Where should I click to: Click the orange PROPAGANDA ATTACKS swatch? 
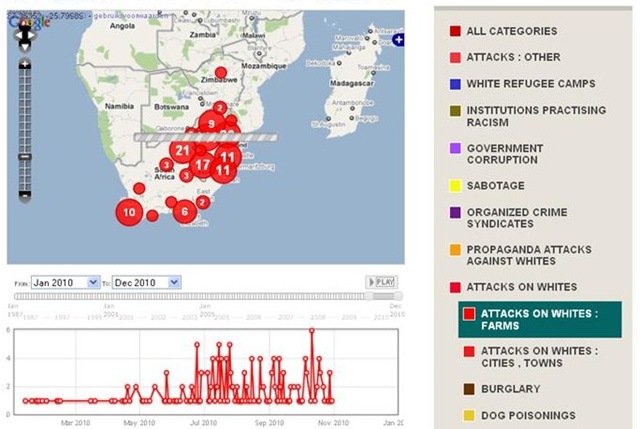coord(455,249)
